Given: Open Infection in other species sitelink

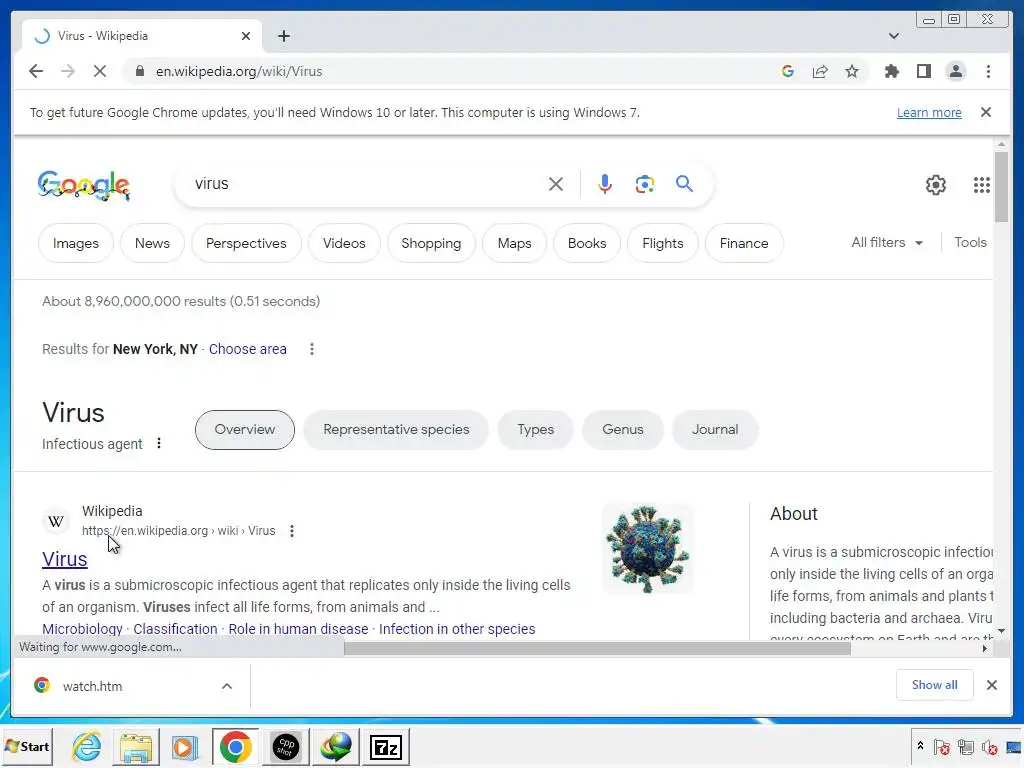Looking at the screenshot, I should (457, 629).
